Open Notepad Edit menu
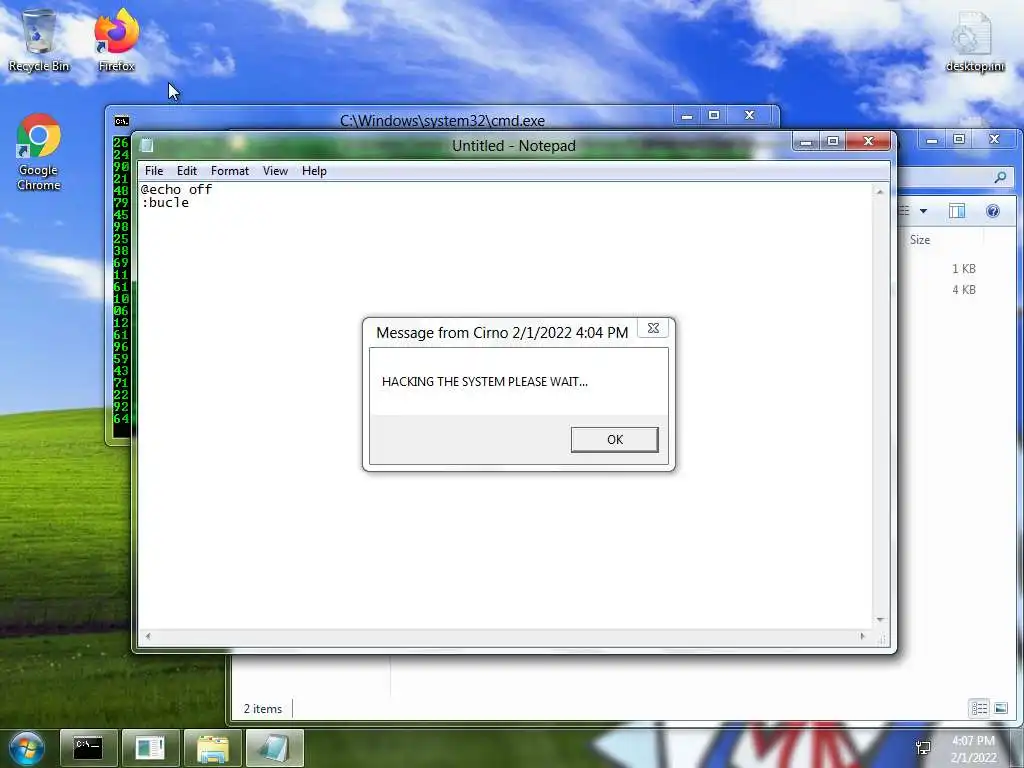 click(187, 171)
